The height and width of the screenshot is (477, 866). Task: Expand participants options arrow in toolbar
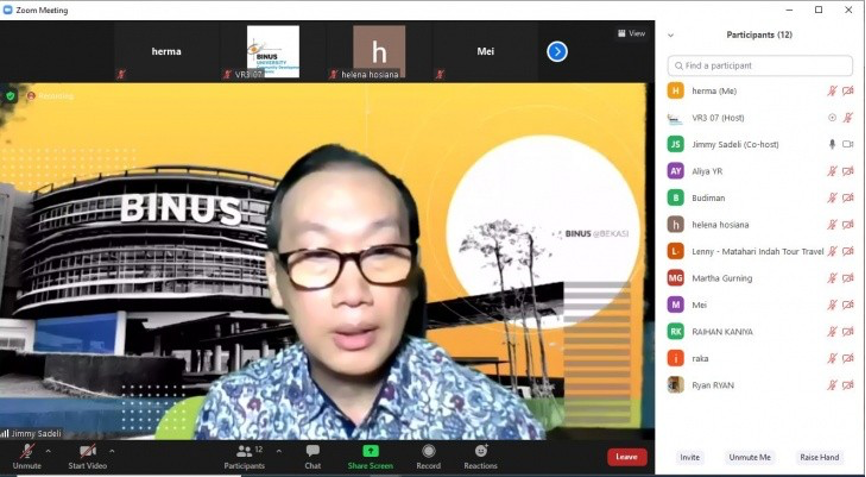278,452
